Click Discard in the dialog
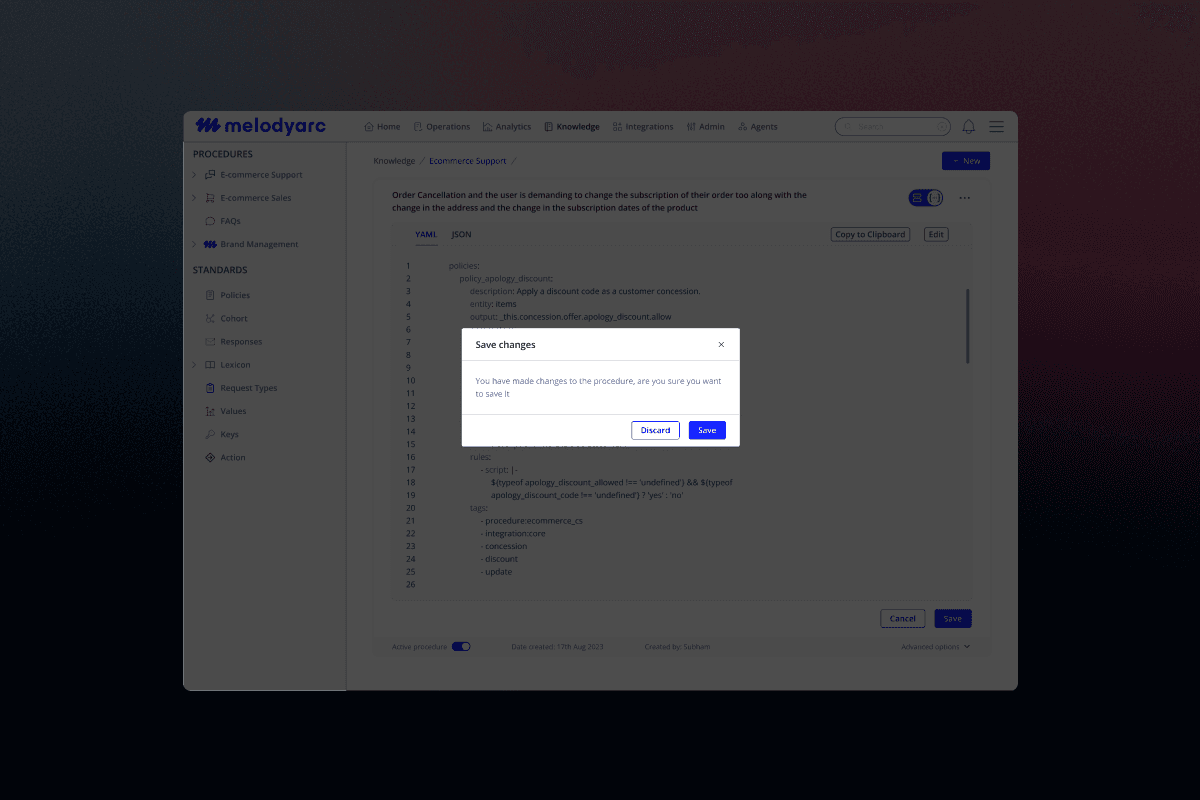The width and height of the screenshot is (1200, 800). click(656, 430)
